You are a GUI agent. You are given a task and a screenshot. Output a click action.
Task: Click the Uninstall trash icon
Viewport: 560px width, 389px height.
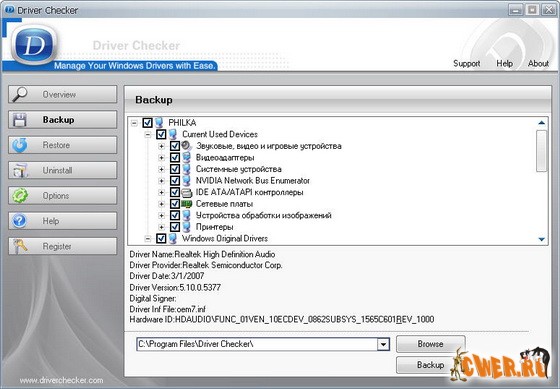pos(20,170)
